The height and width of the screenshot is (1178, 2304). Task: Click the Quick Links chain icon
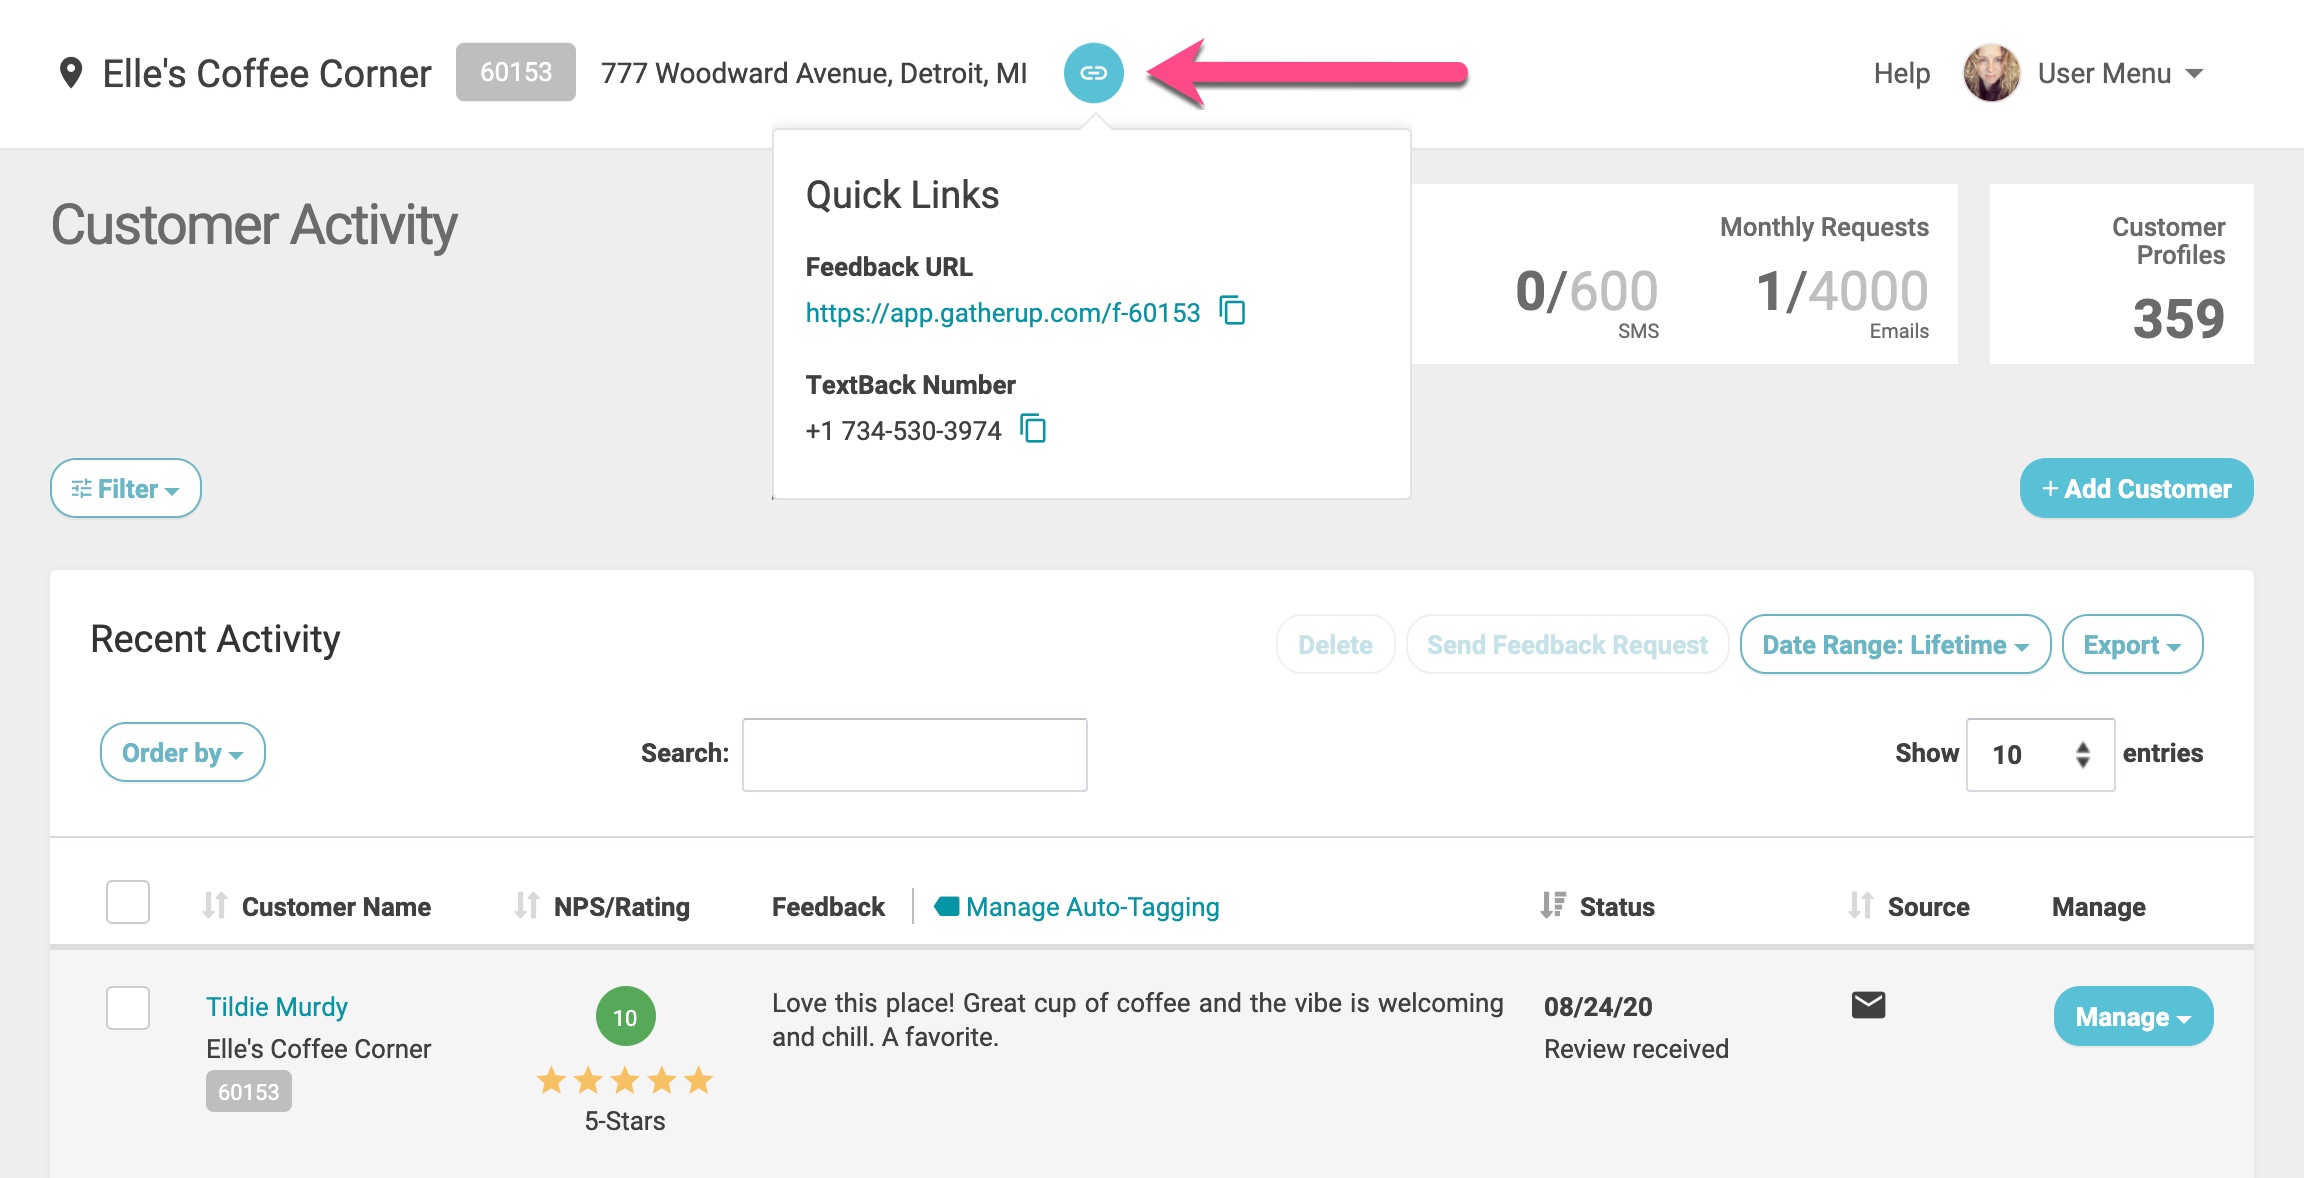pyautogui.click(x=1094, y=73)
